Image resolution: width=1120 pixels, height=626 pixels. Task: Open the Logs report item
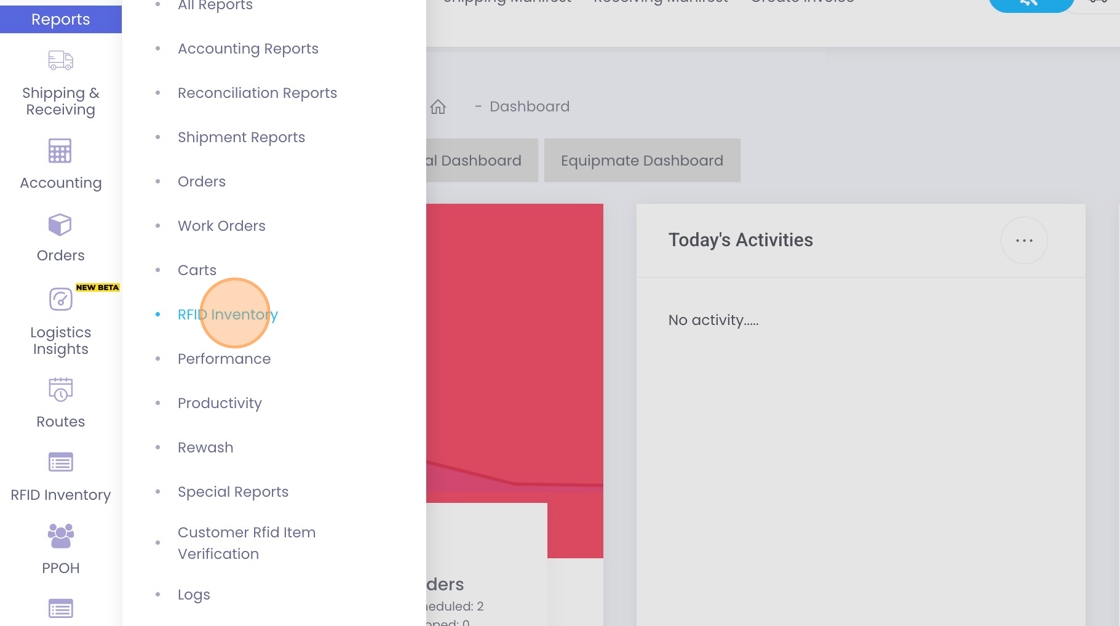[x=194, y=595]
